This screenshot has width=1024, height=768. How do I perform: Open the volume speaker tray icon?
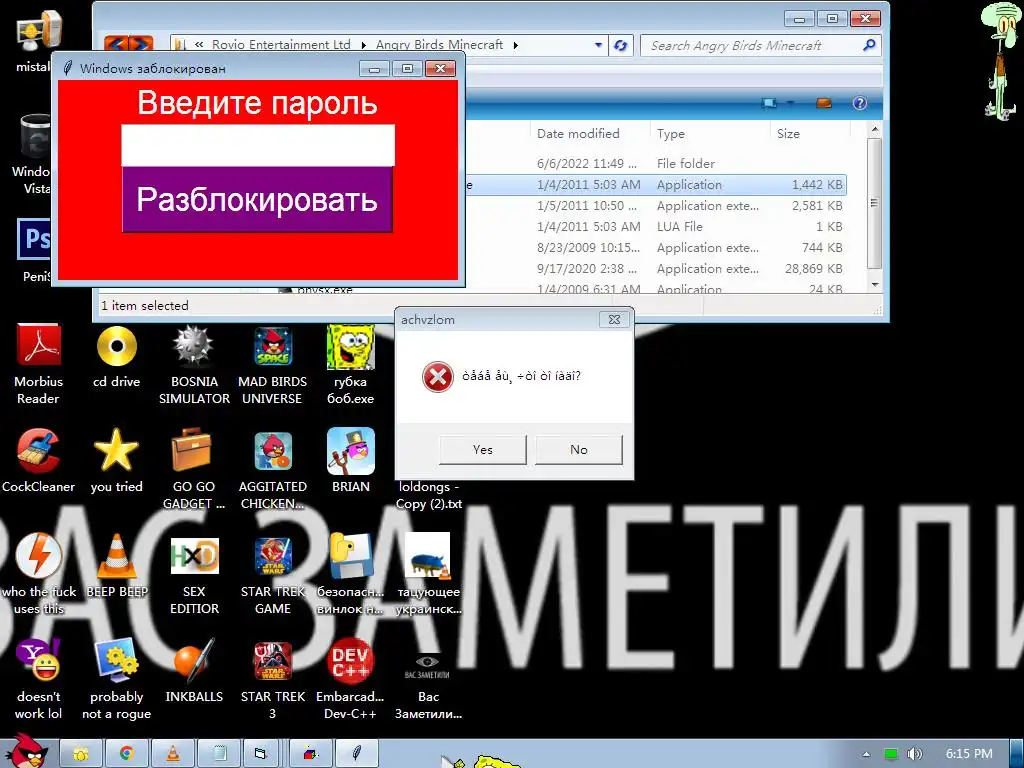tap(914, 754)
